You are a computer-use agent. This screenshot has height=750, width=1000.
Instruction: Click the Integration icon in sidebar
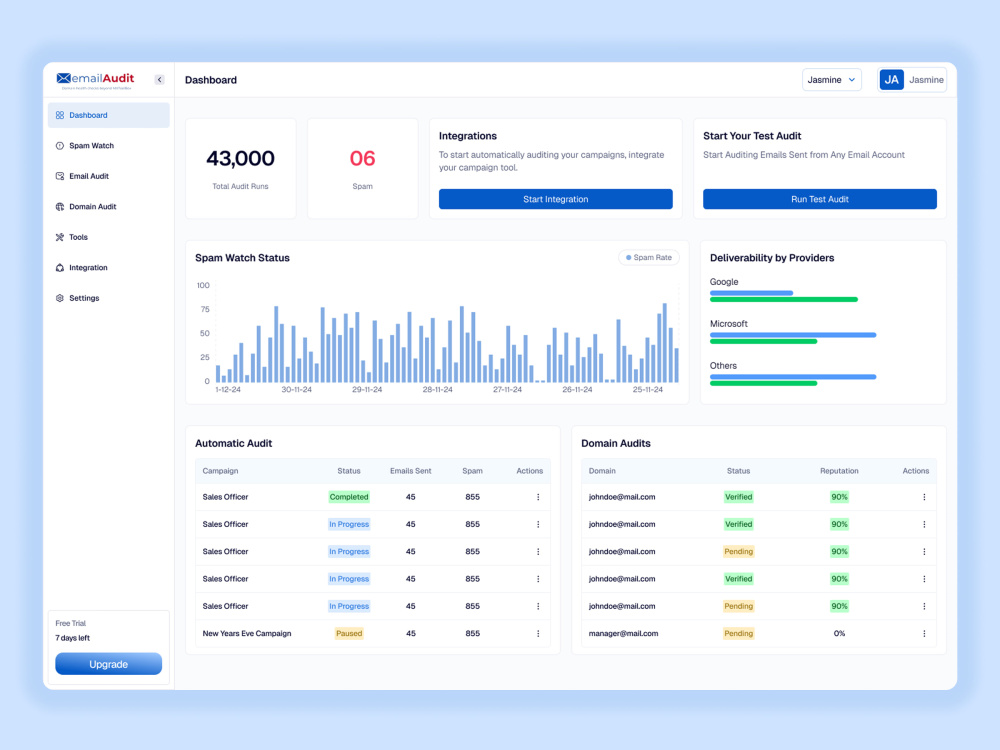[60, 268]
